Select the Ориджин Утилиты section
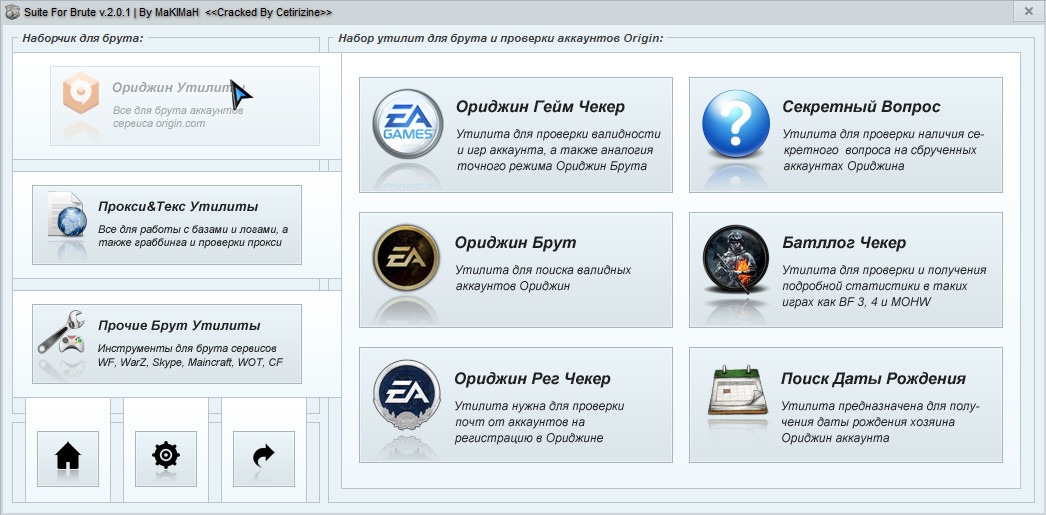Viewport: 1046px width, 515px height. pos(185,105)
